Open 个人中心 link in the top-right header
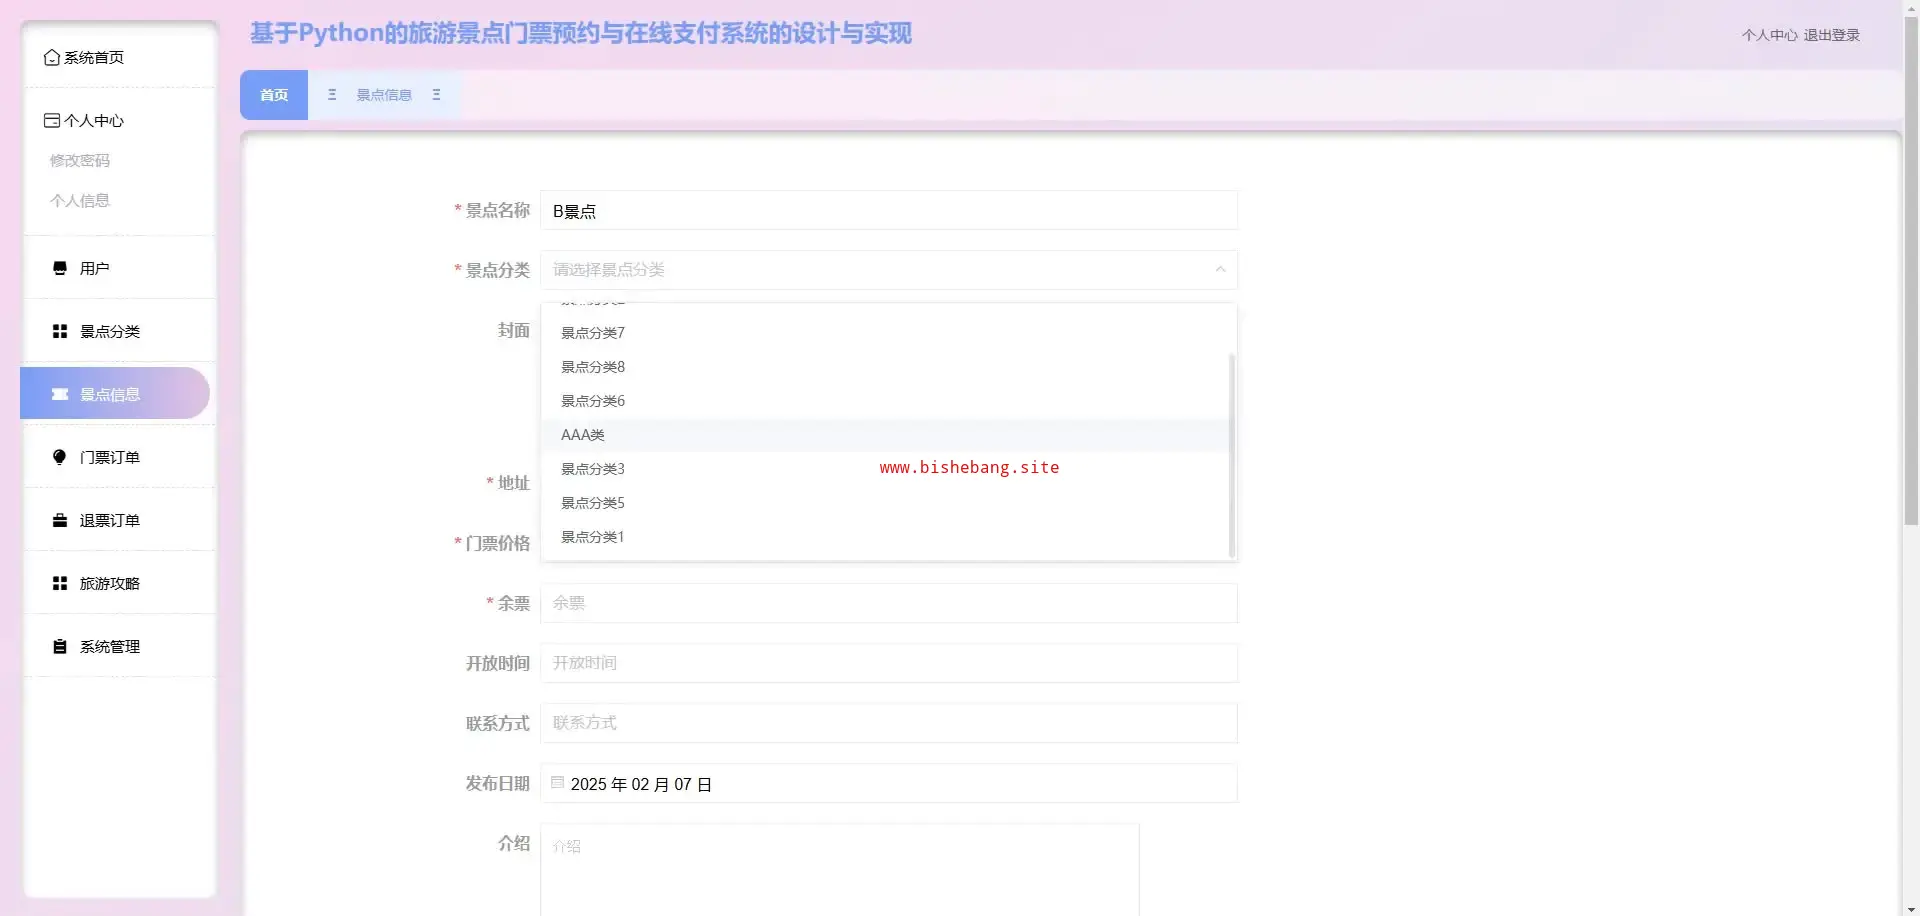 tap(1769, 35)
